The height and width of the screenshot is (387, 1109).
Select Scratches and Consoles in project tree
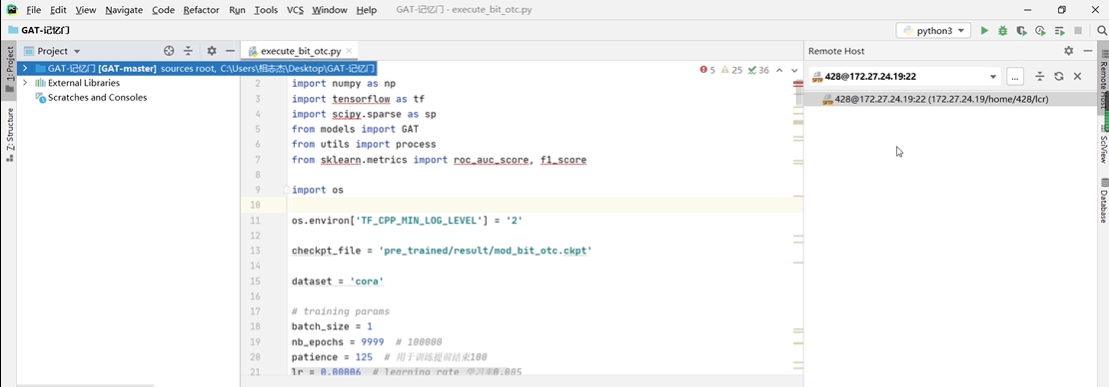(x=91, y=98)
